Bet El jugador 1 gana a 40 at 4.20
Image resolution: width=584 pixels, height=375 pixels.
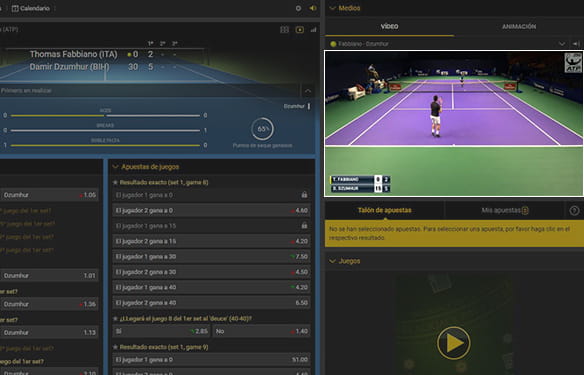coord(212,287)
